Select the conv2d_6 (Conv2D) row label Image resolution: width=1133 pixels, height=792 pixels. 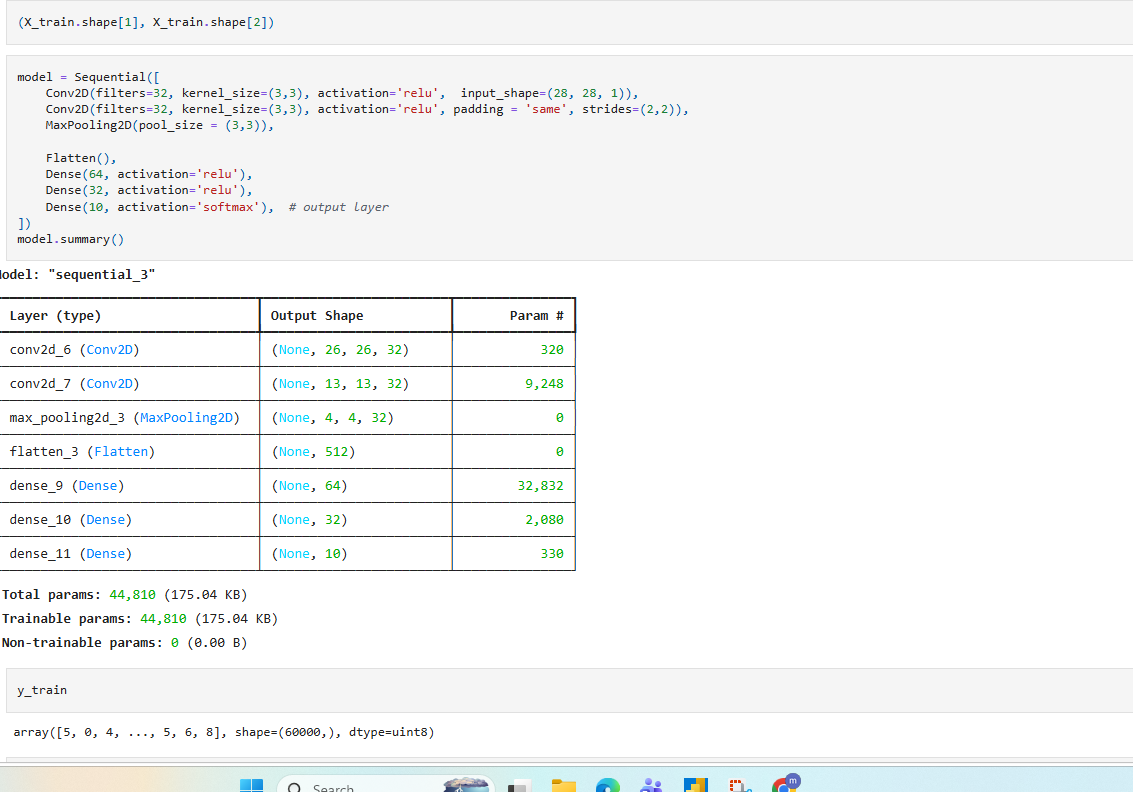pyautogui.click(x=74, y=350)
